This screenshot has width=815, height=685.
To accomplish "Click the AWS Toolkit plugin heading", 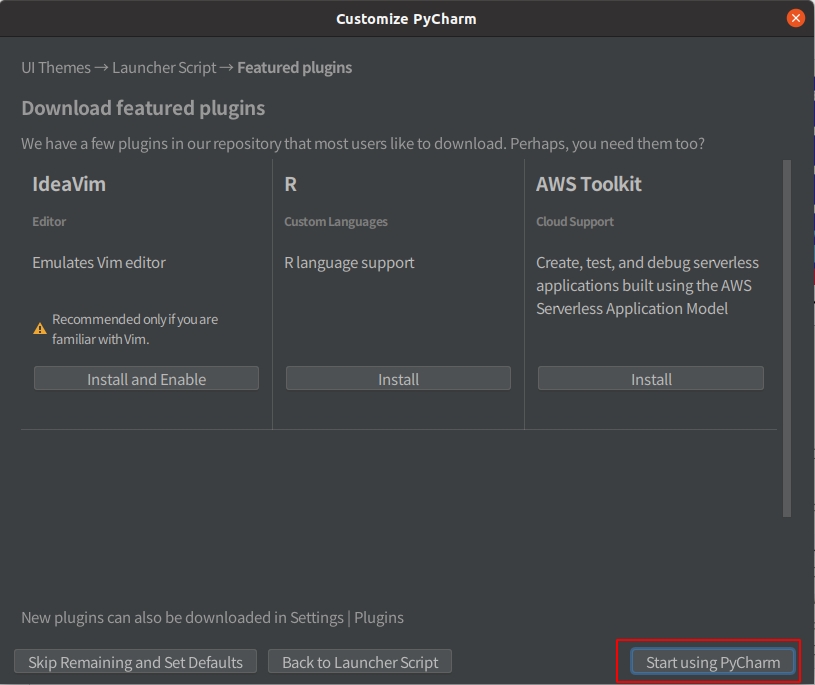I will coord(588,184).
